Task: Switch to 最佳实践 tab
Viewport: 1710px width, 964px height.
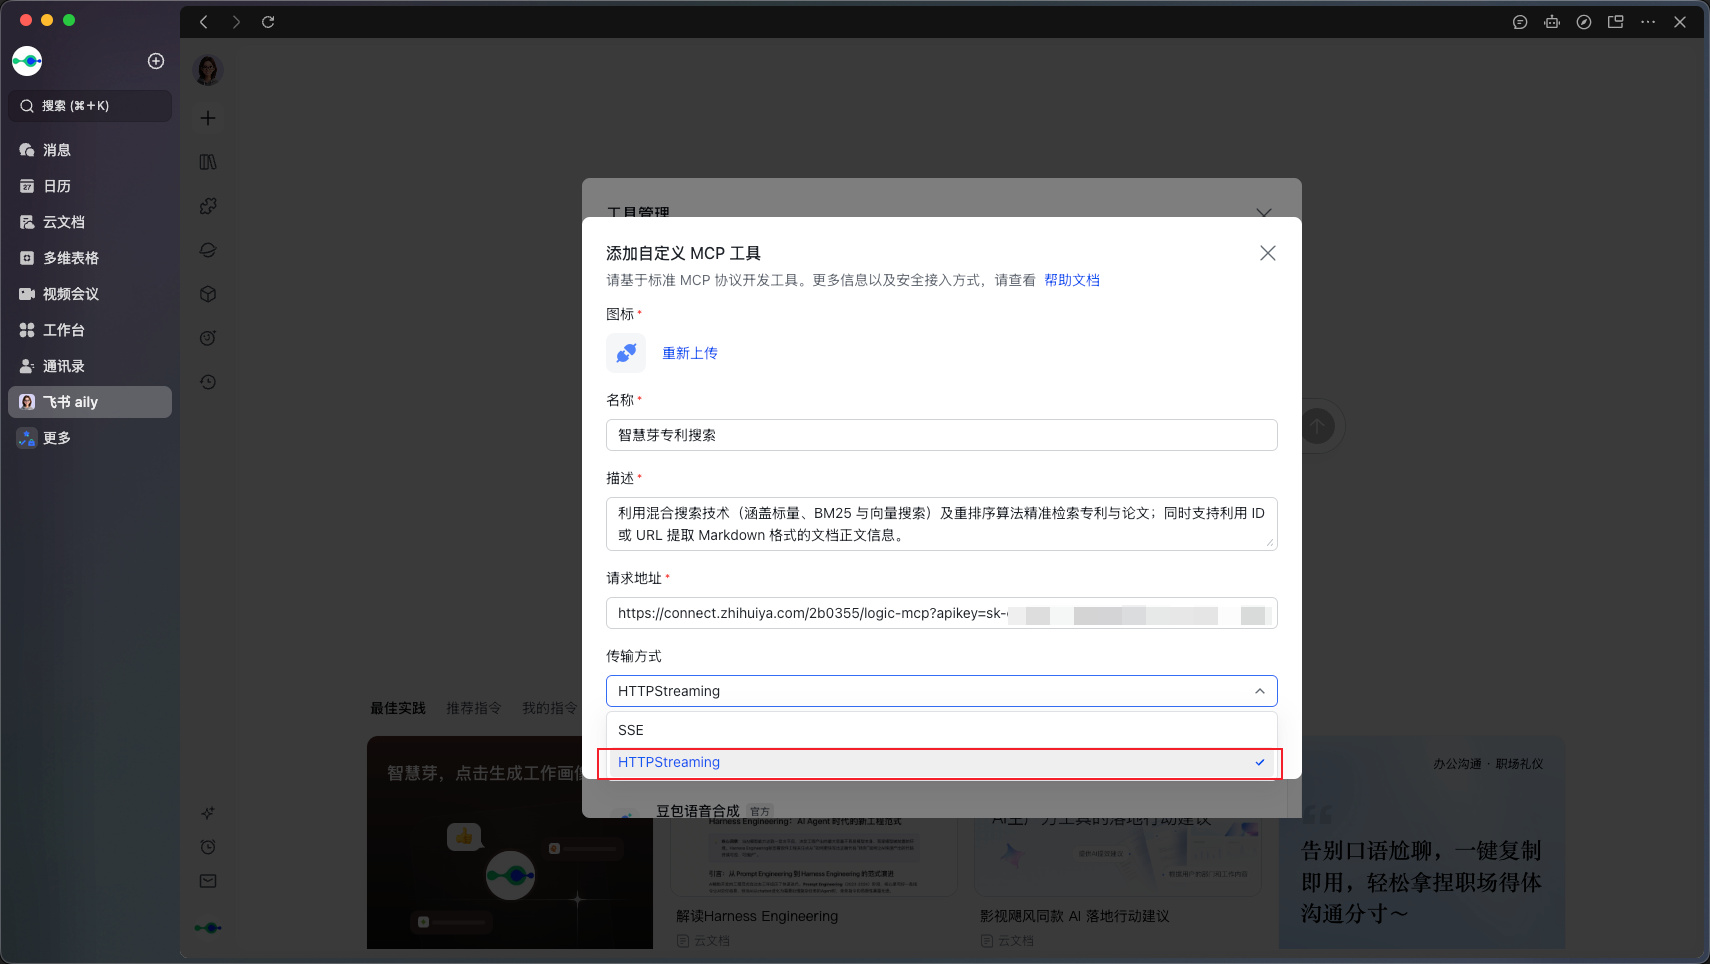Action: (x=398, y=708)
